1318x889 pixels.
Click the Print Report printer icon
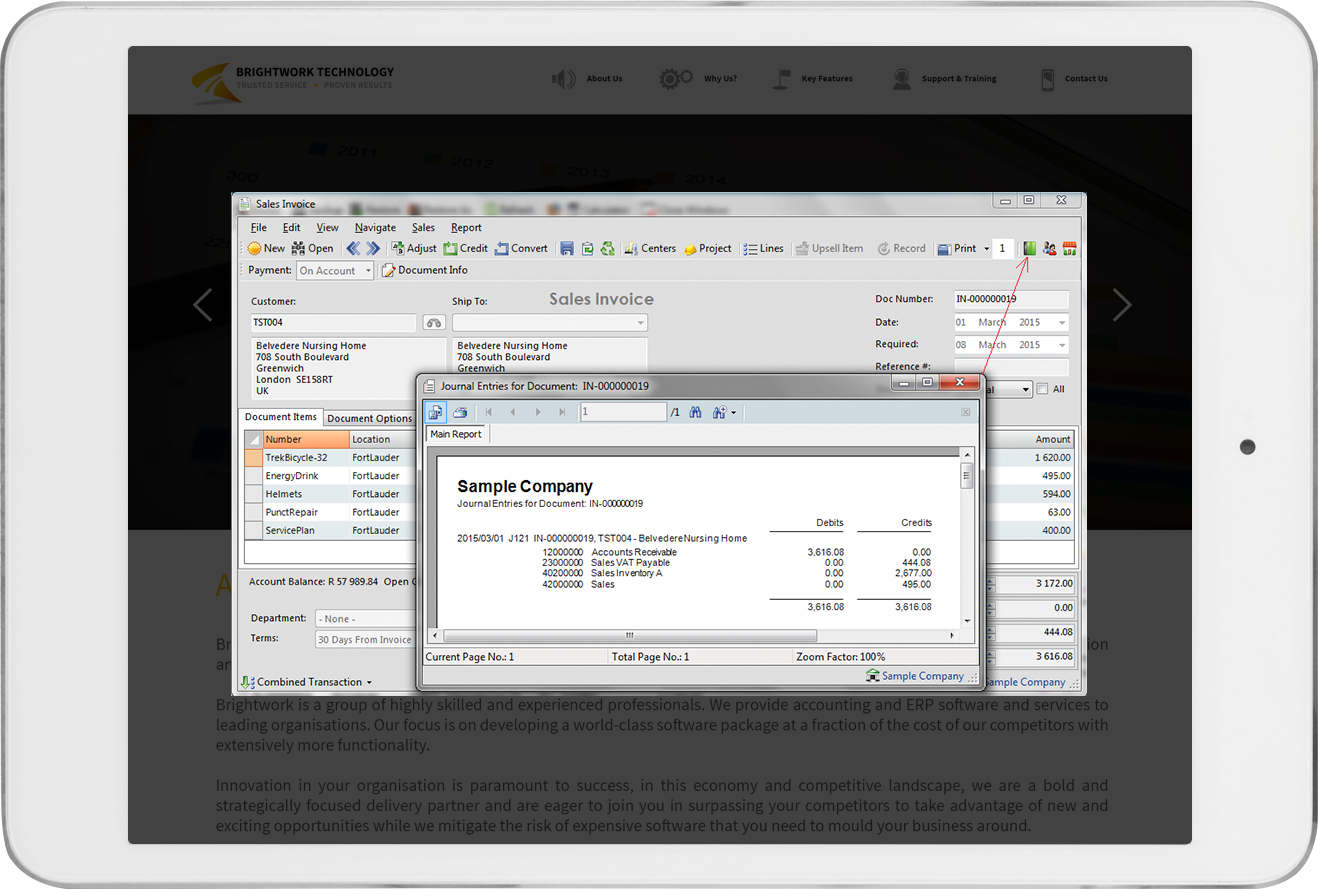(460, 412)
